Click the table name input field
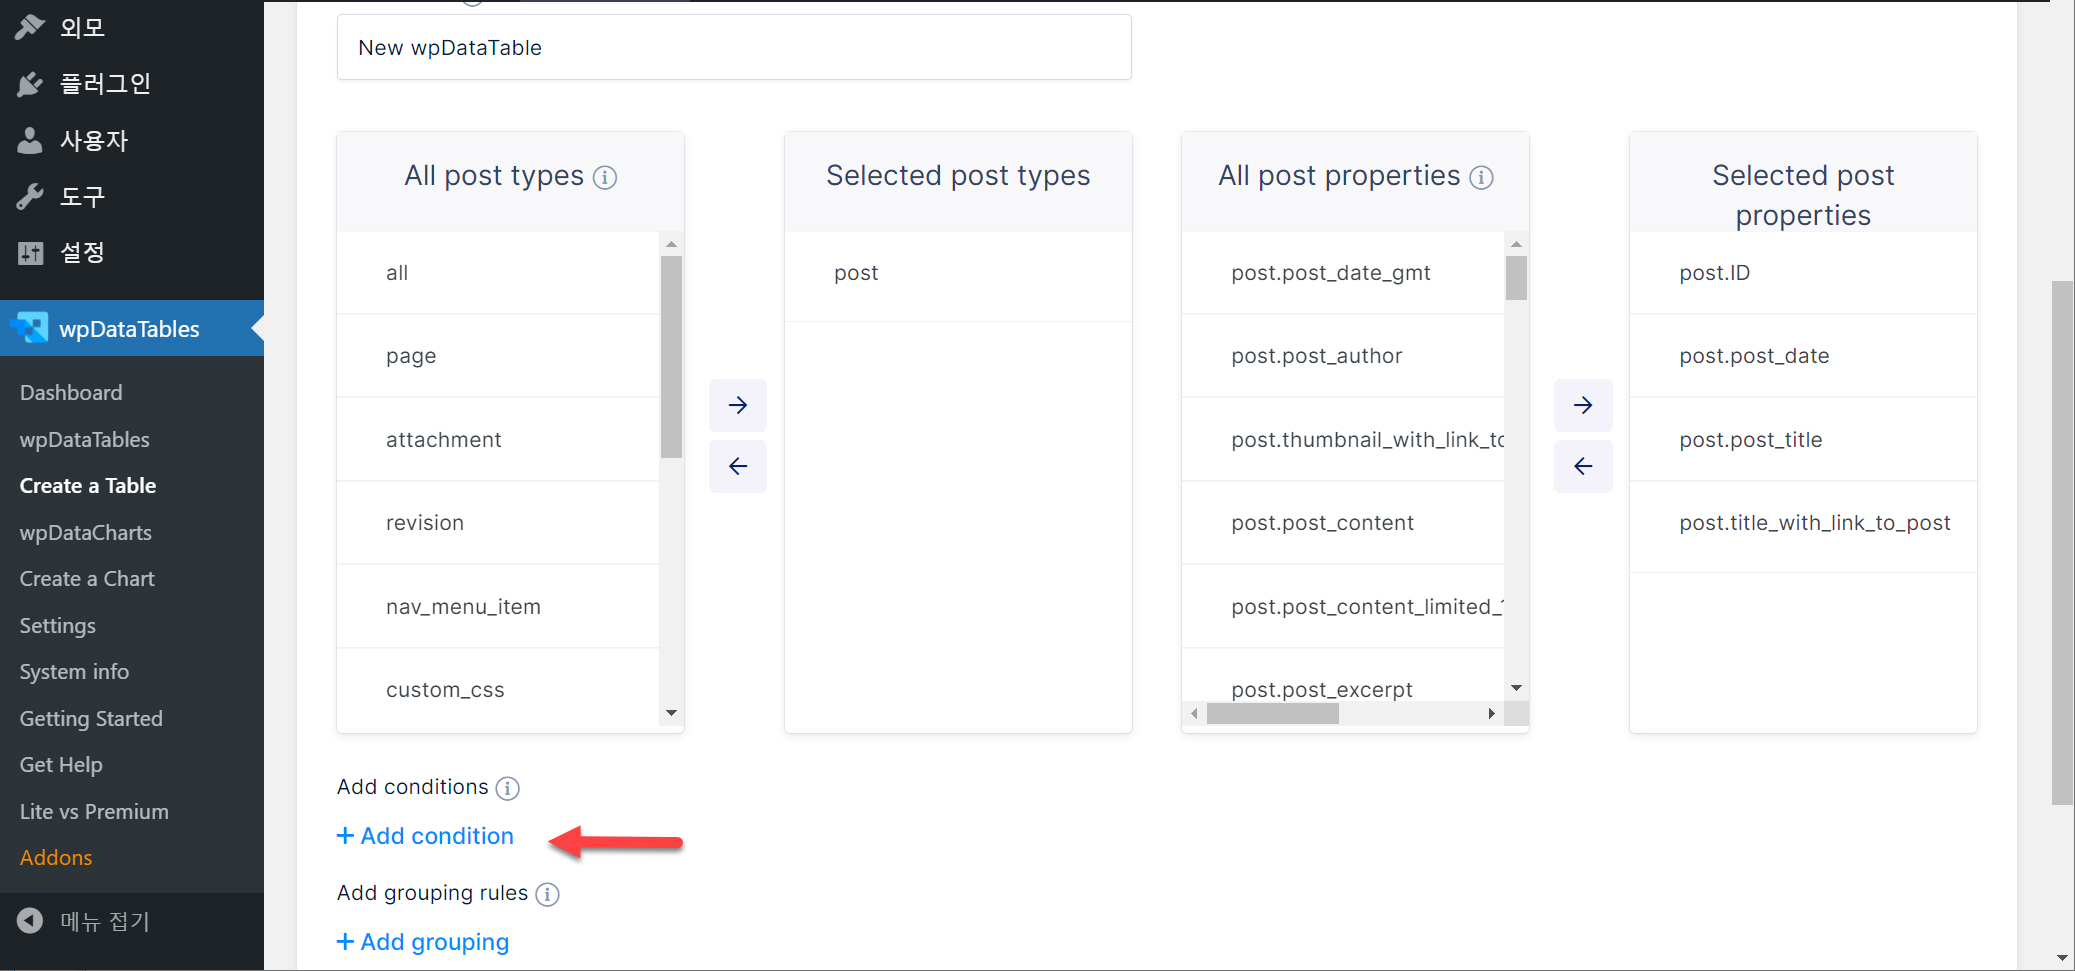The width and height of the screenshot is (2075, 971). (x=734, y=47)
